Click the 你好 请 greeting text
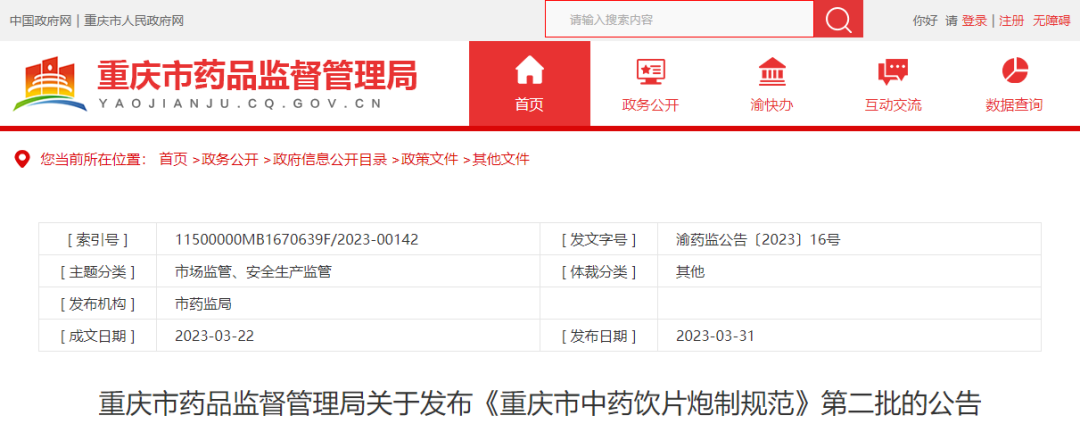 pos(935,21)
